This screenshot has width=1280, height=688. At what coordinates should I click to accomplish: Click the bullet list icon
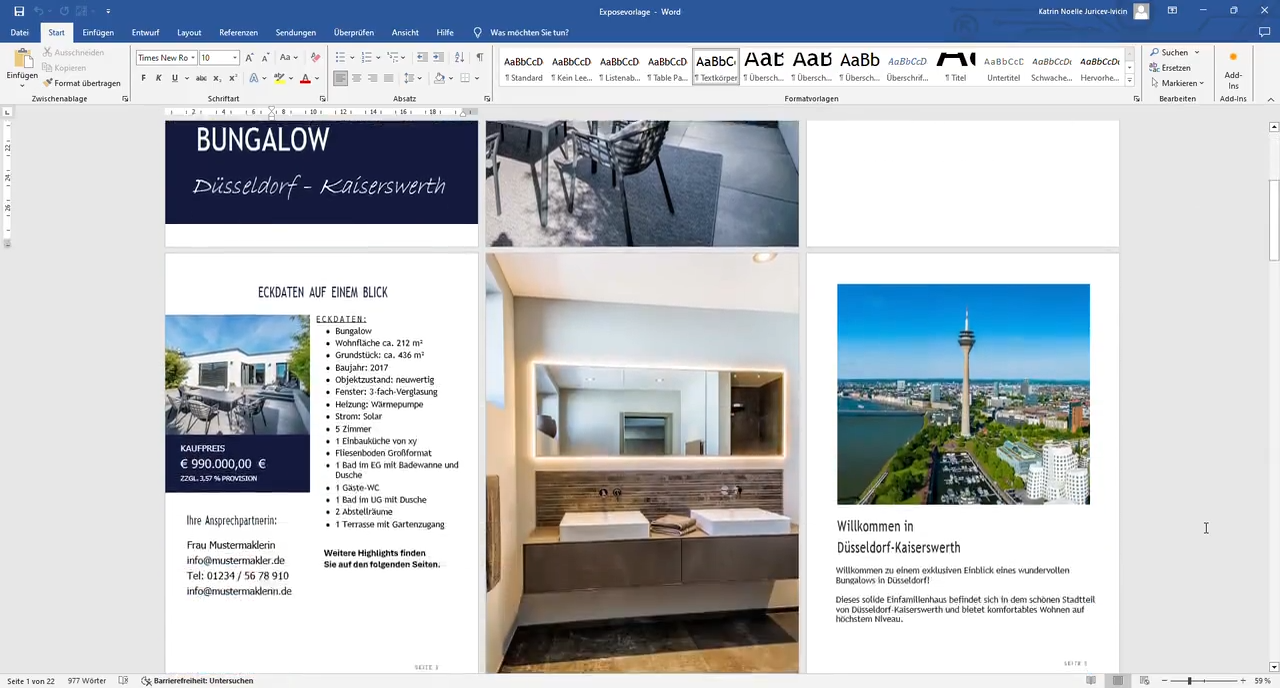click(x=340, y=57)
